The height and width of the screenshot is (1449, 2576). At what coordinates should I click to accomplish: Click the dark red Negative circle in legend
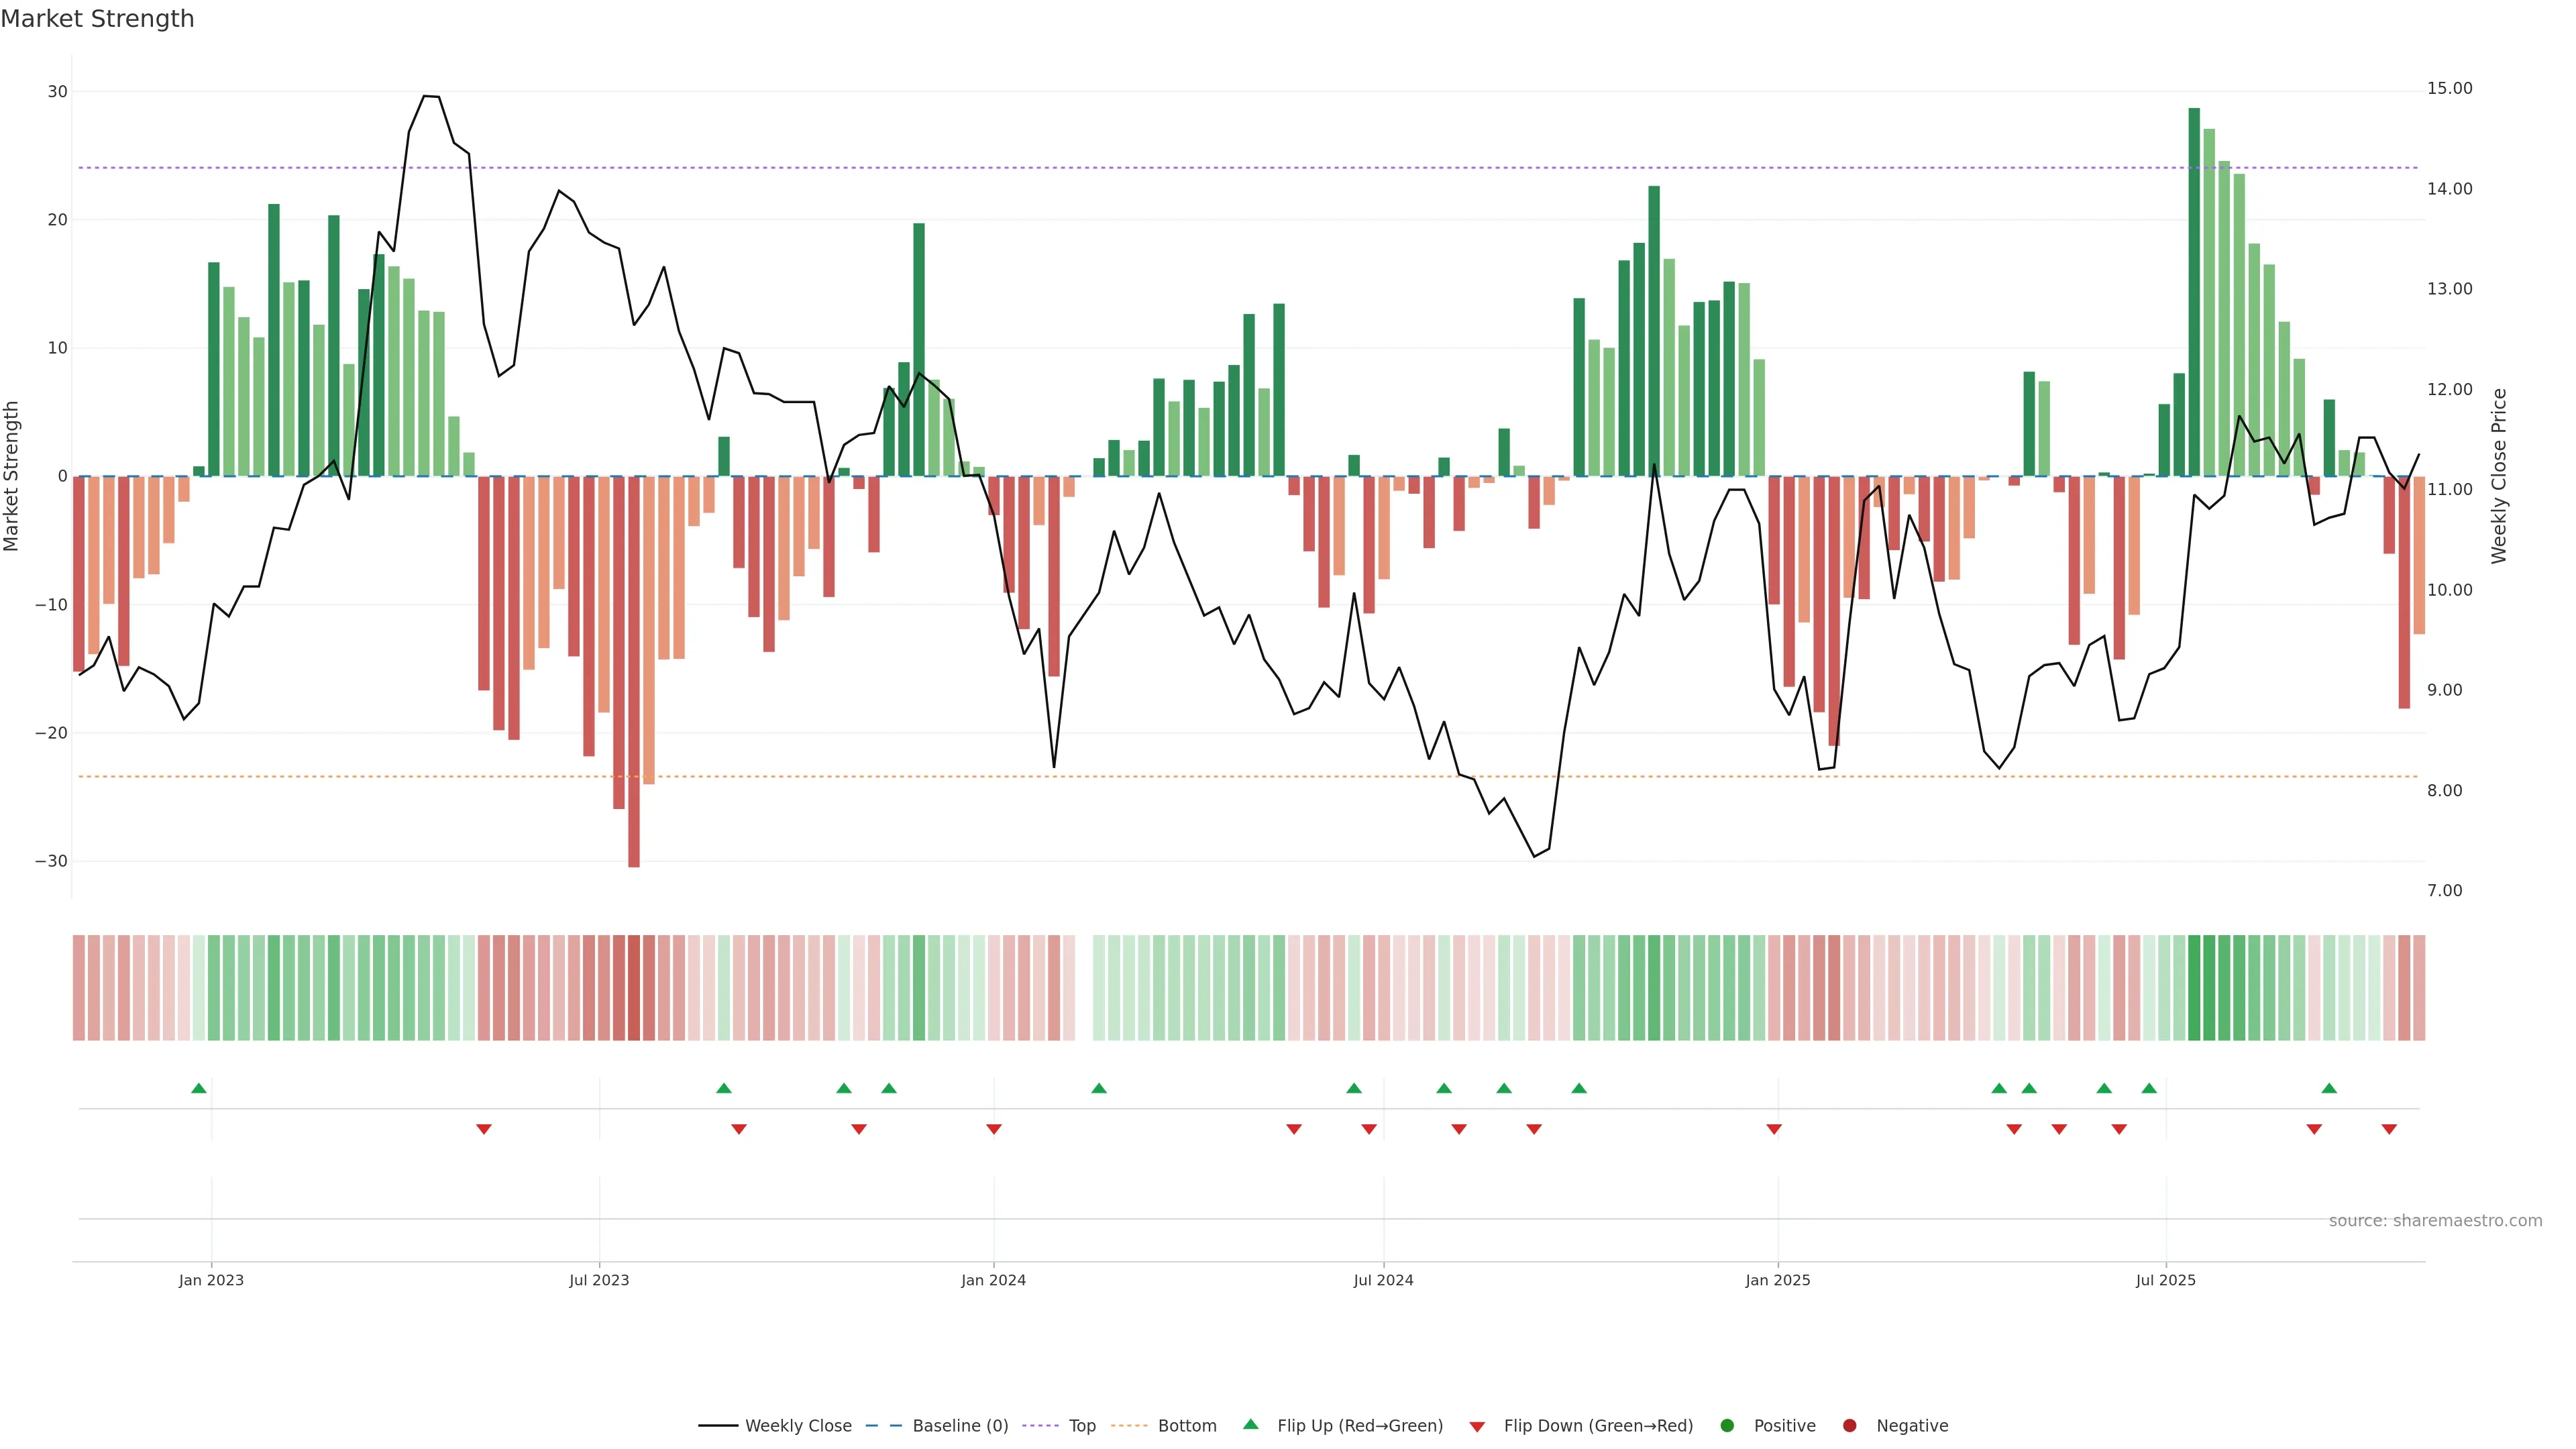(x=1849, y=1426)
